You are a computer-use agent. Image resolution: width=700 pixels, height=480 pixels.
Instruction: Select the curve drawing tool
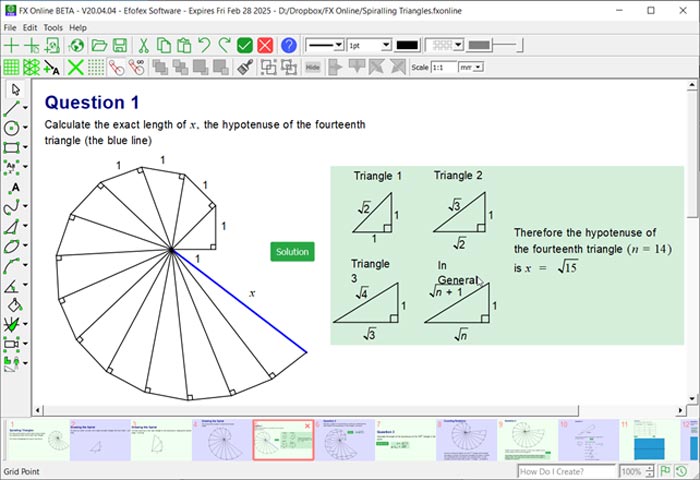12,206
